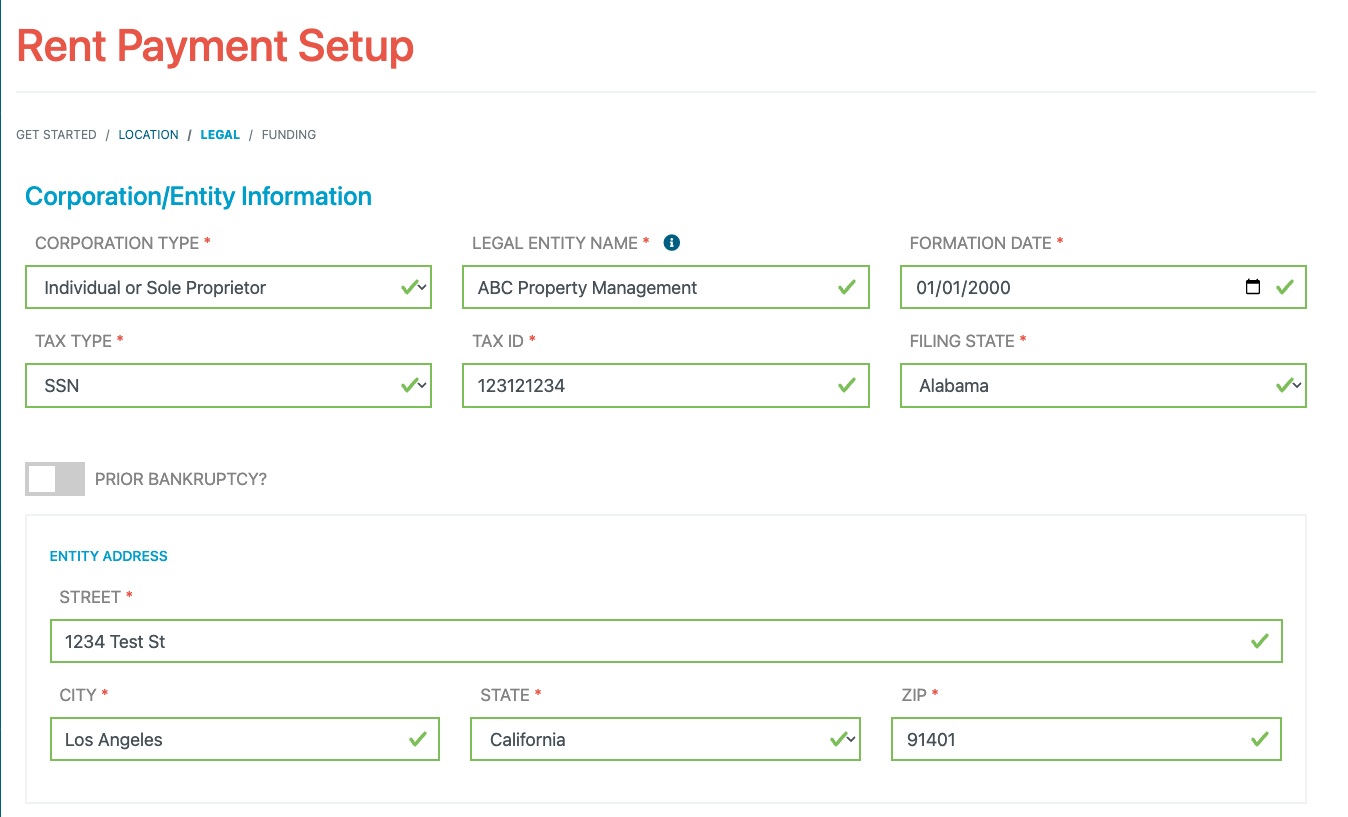Open the State dropdown showing California

coord(665,739)
